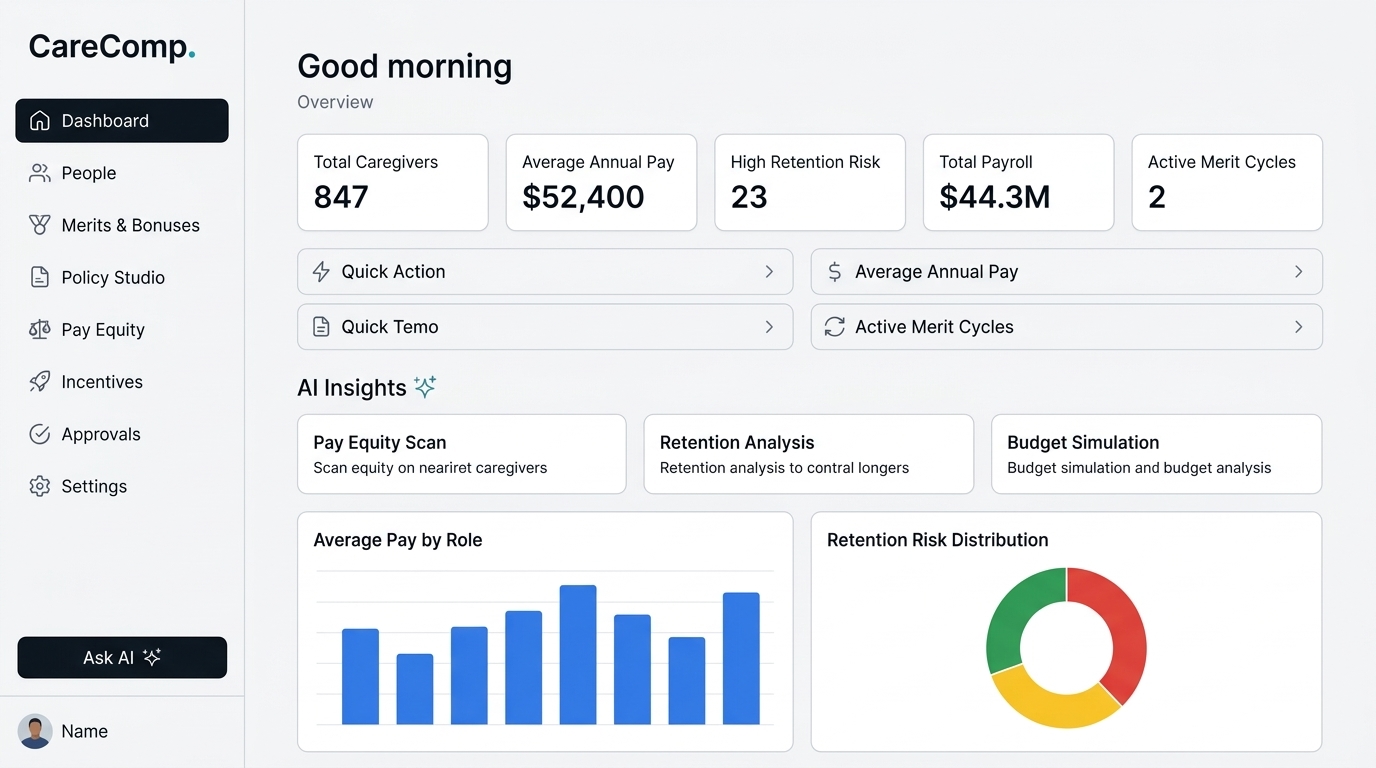Open the Incentives menu item

point(102,382)
